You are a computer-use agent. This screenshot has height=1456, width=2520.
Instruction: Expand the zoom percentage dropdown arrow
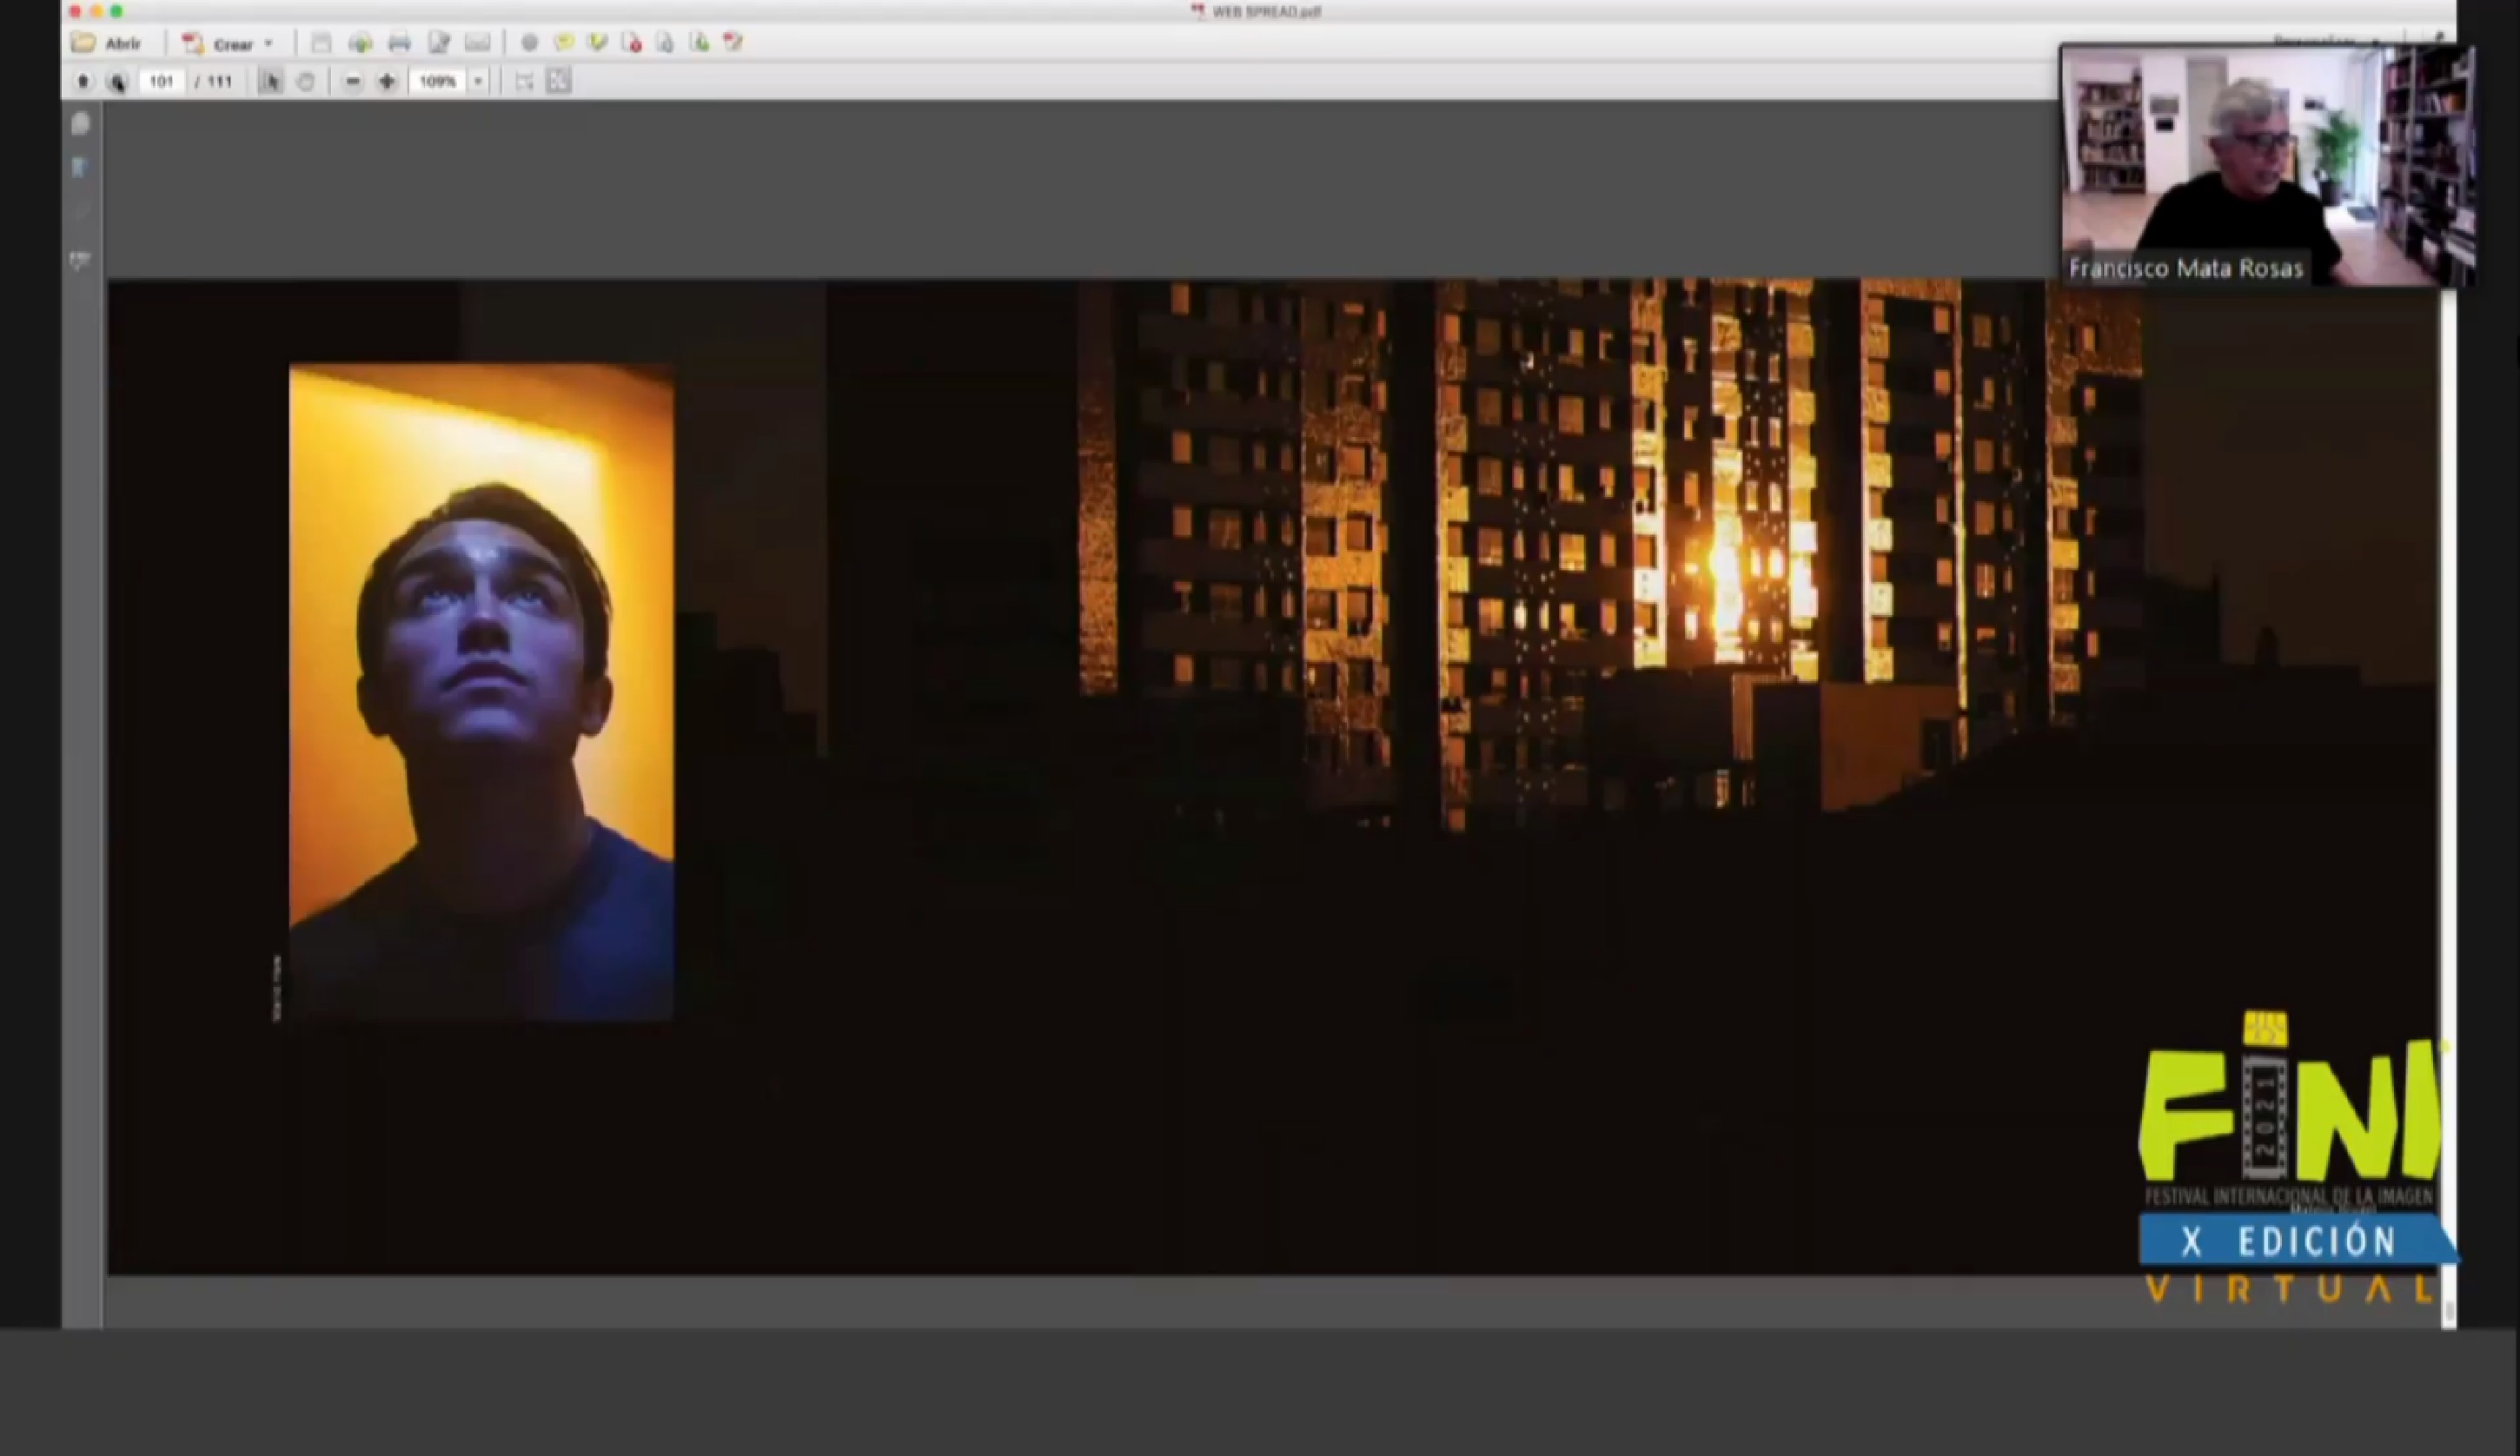(x=478, y=82)
